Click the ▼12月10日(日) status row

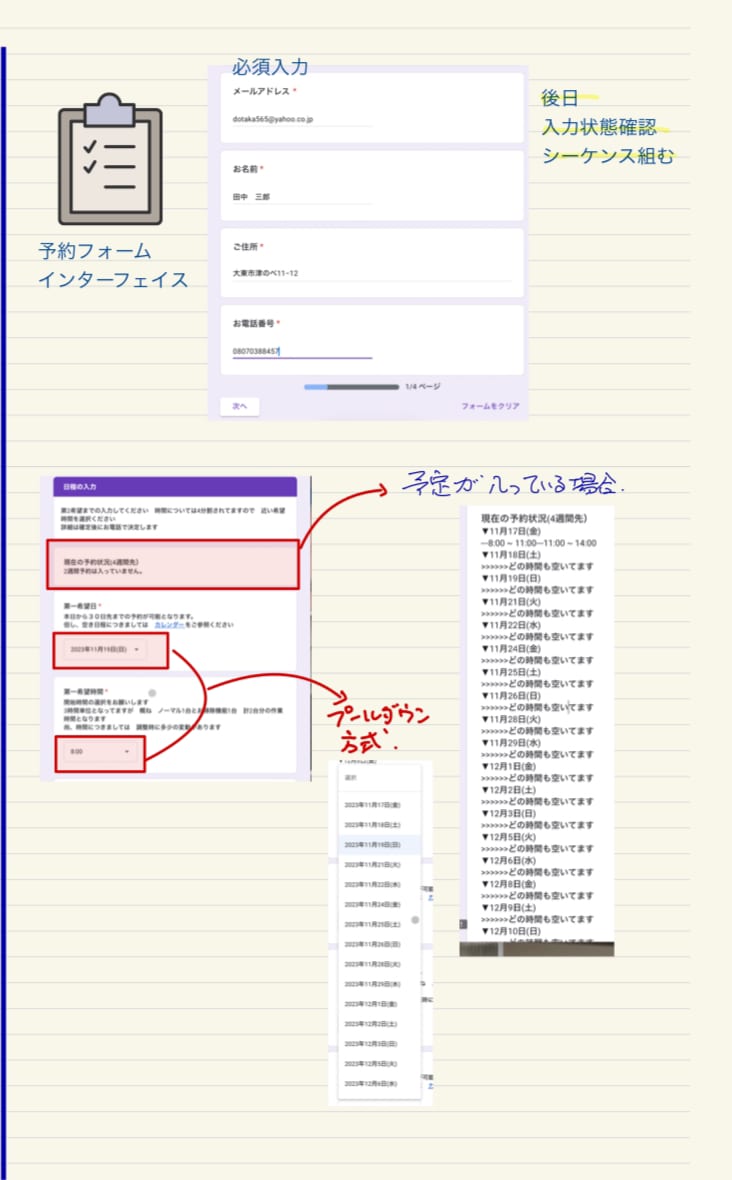[x=511, y=931]
